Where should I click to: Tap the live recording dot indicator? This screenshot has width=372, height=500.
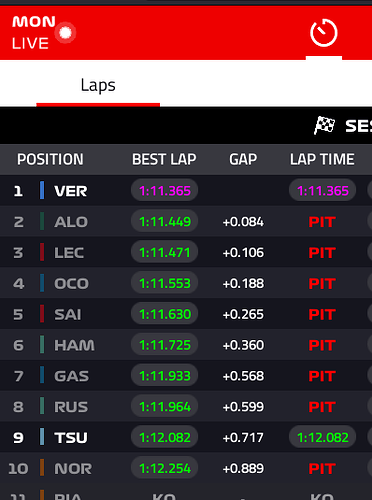point(65,32)
